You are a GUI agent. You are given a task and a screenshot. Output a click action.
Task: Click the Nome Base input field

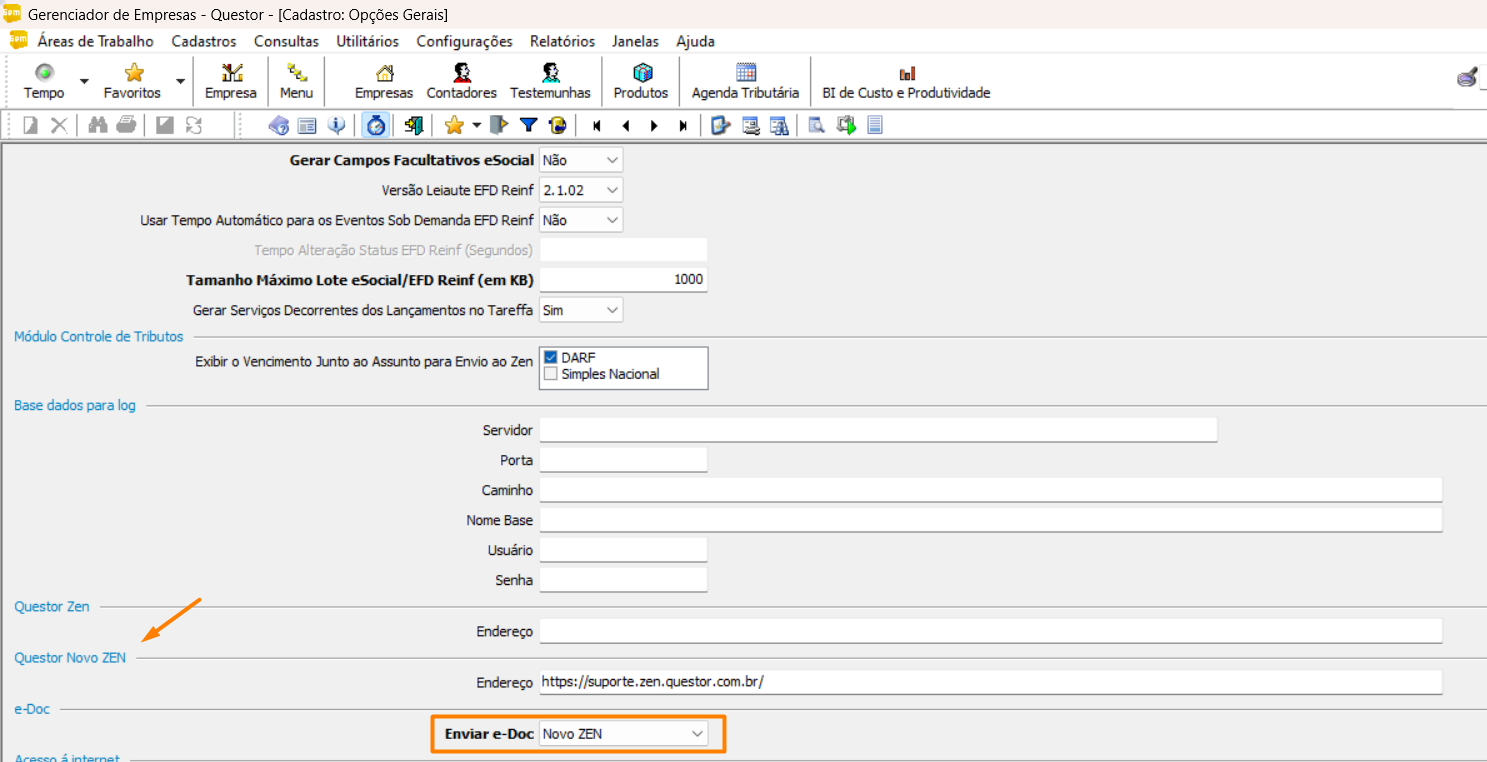[990, 520]
